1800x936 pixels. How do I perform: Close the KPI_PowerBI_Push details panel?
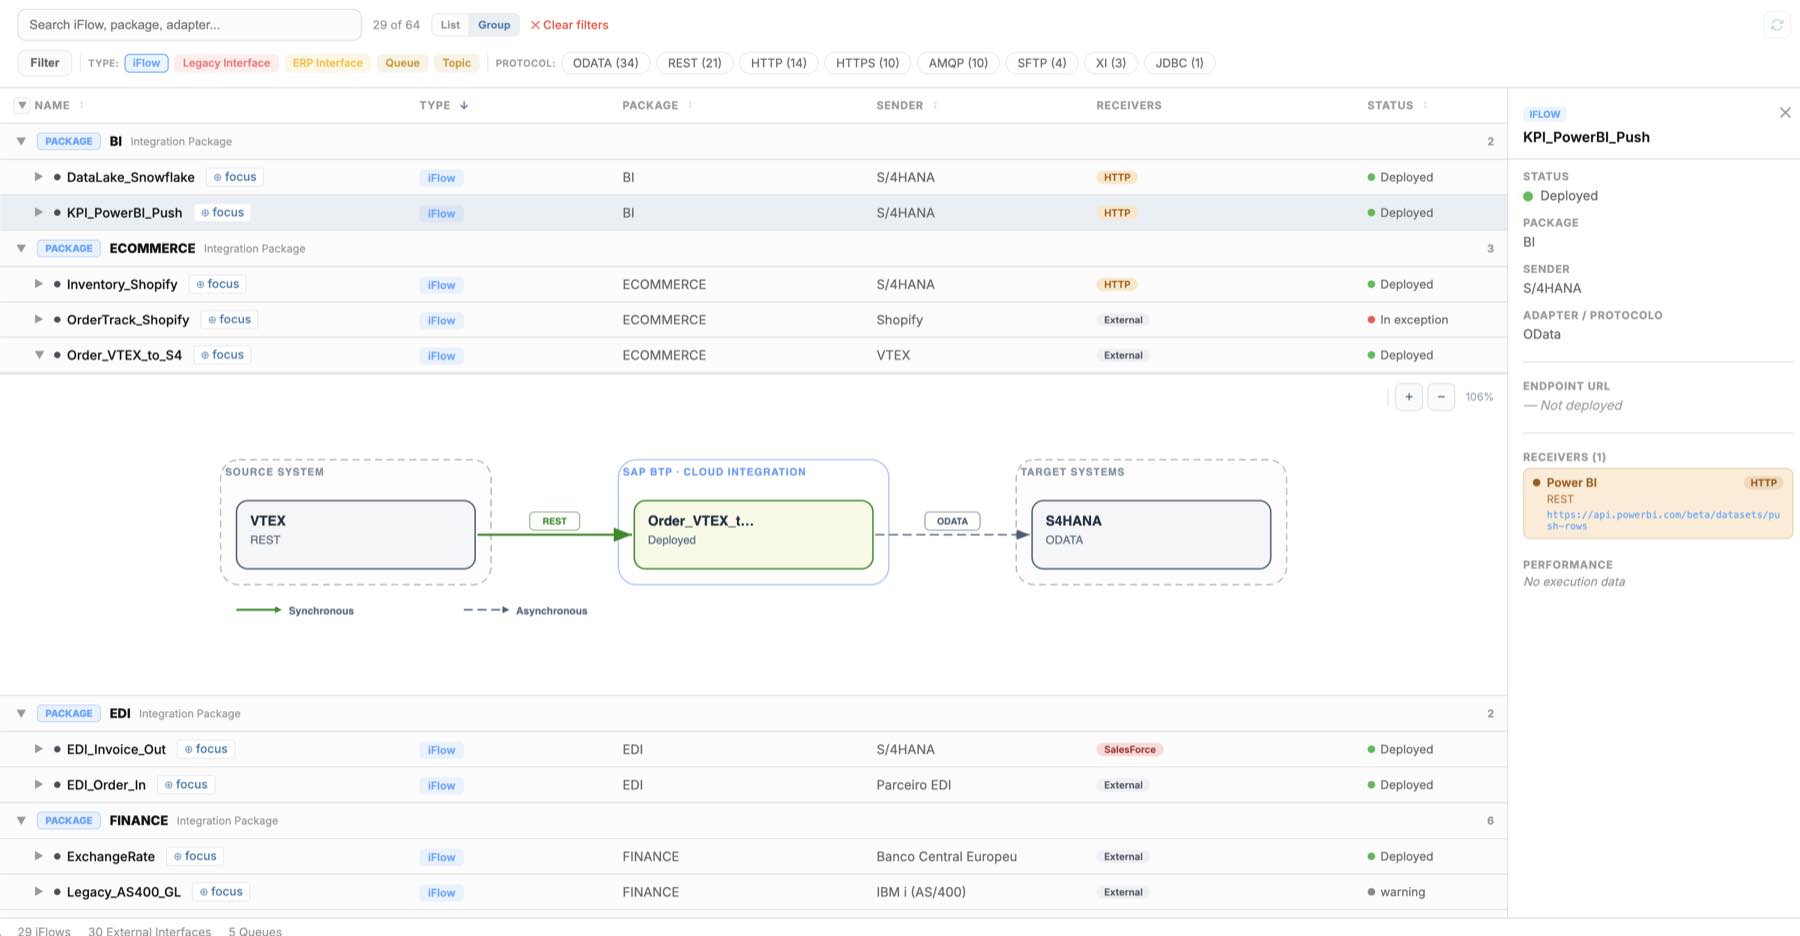1785,113
